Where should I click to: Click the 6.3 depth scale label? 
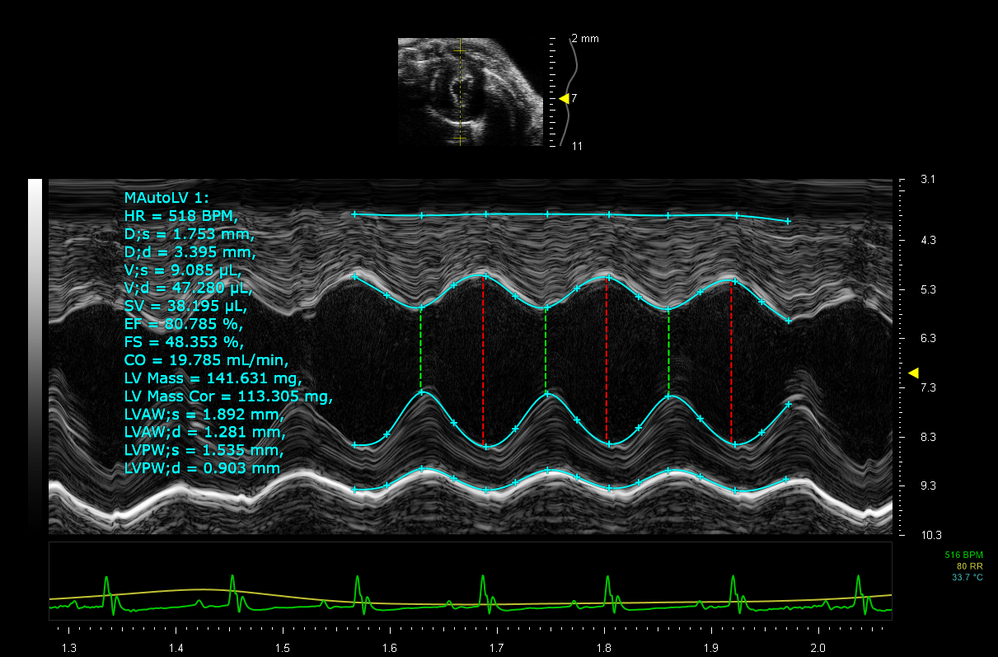(x=929, y=338)
